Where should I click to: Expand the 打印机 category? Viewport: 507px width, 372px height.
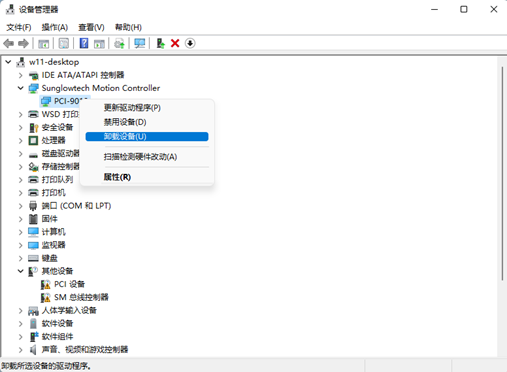point(21,193)
